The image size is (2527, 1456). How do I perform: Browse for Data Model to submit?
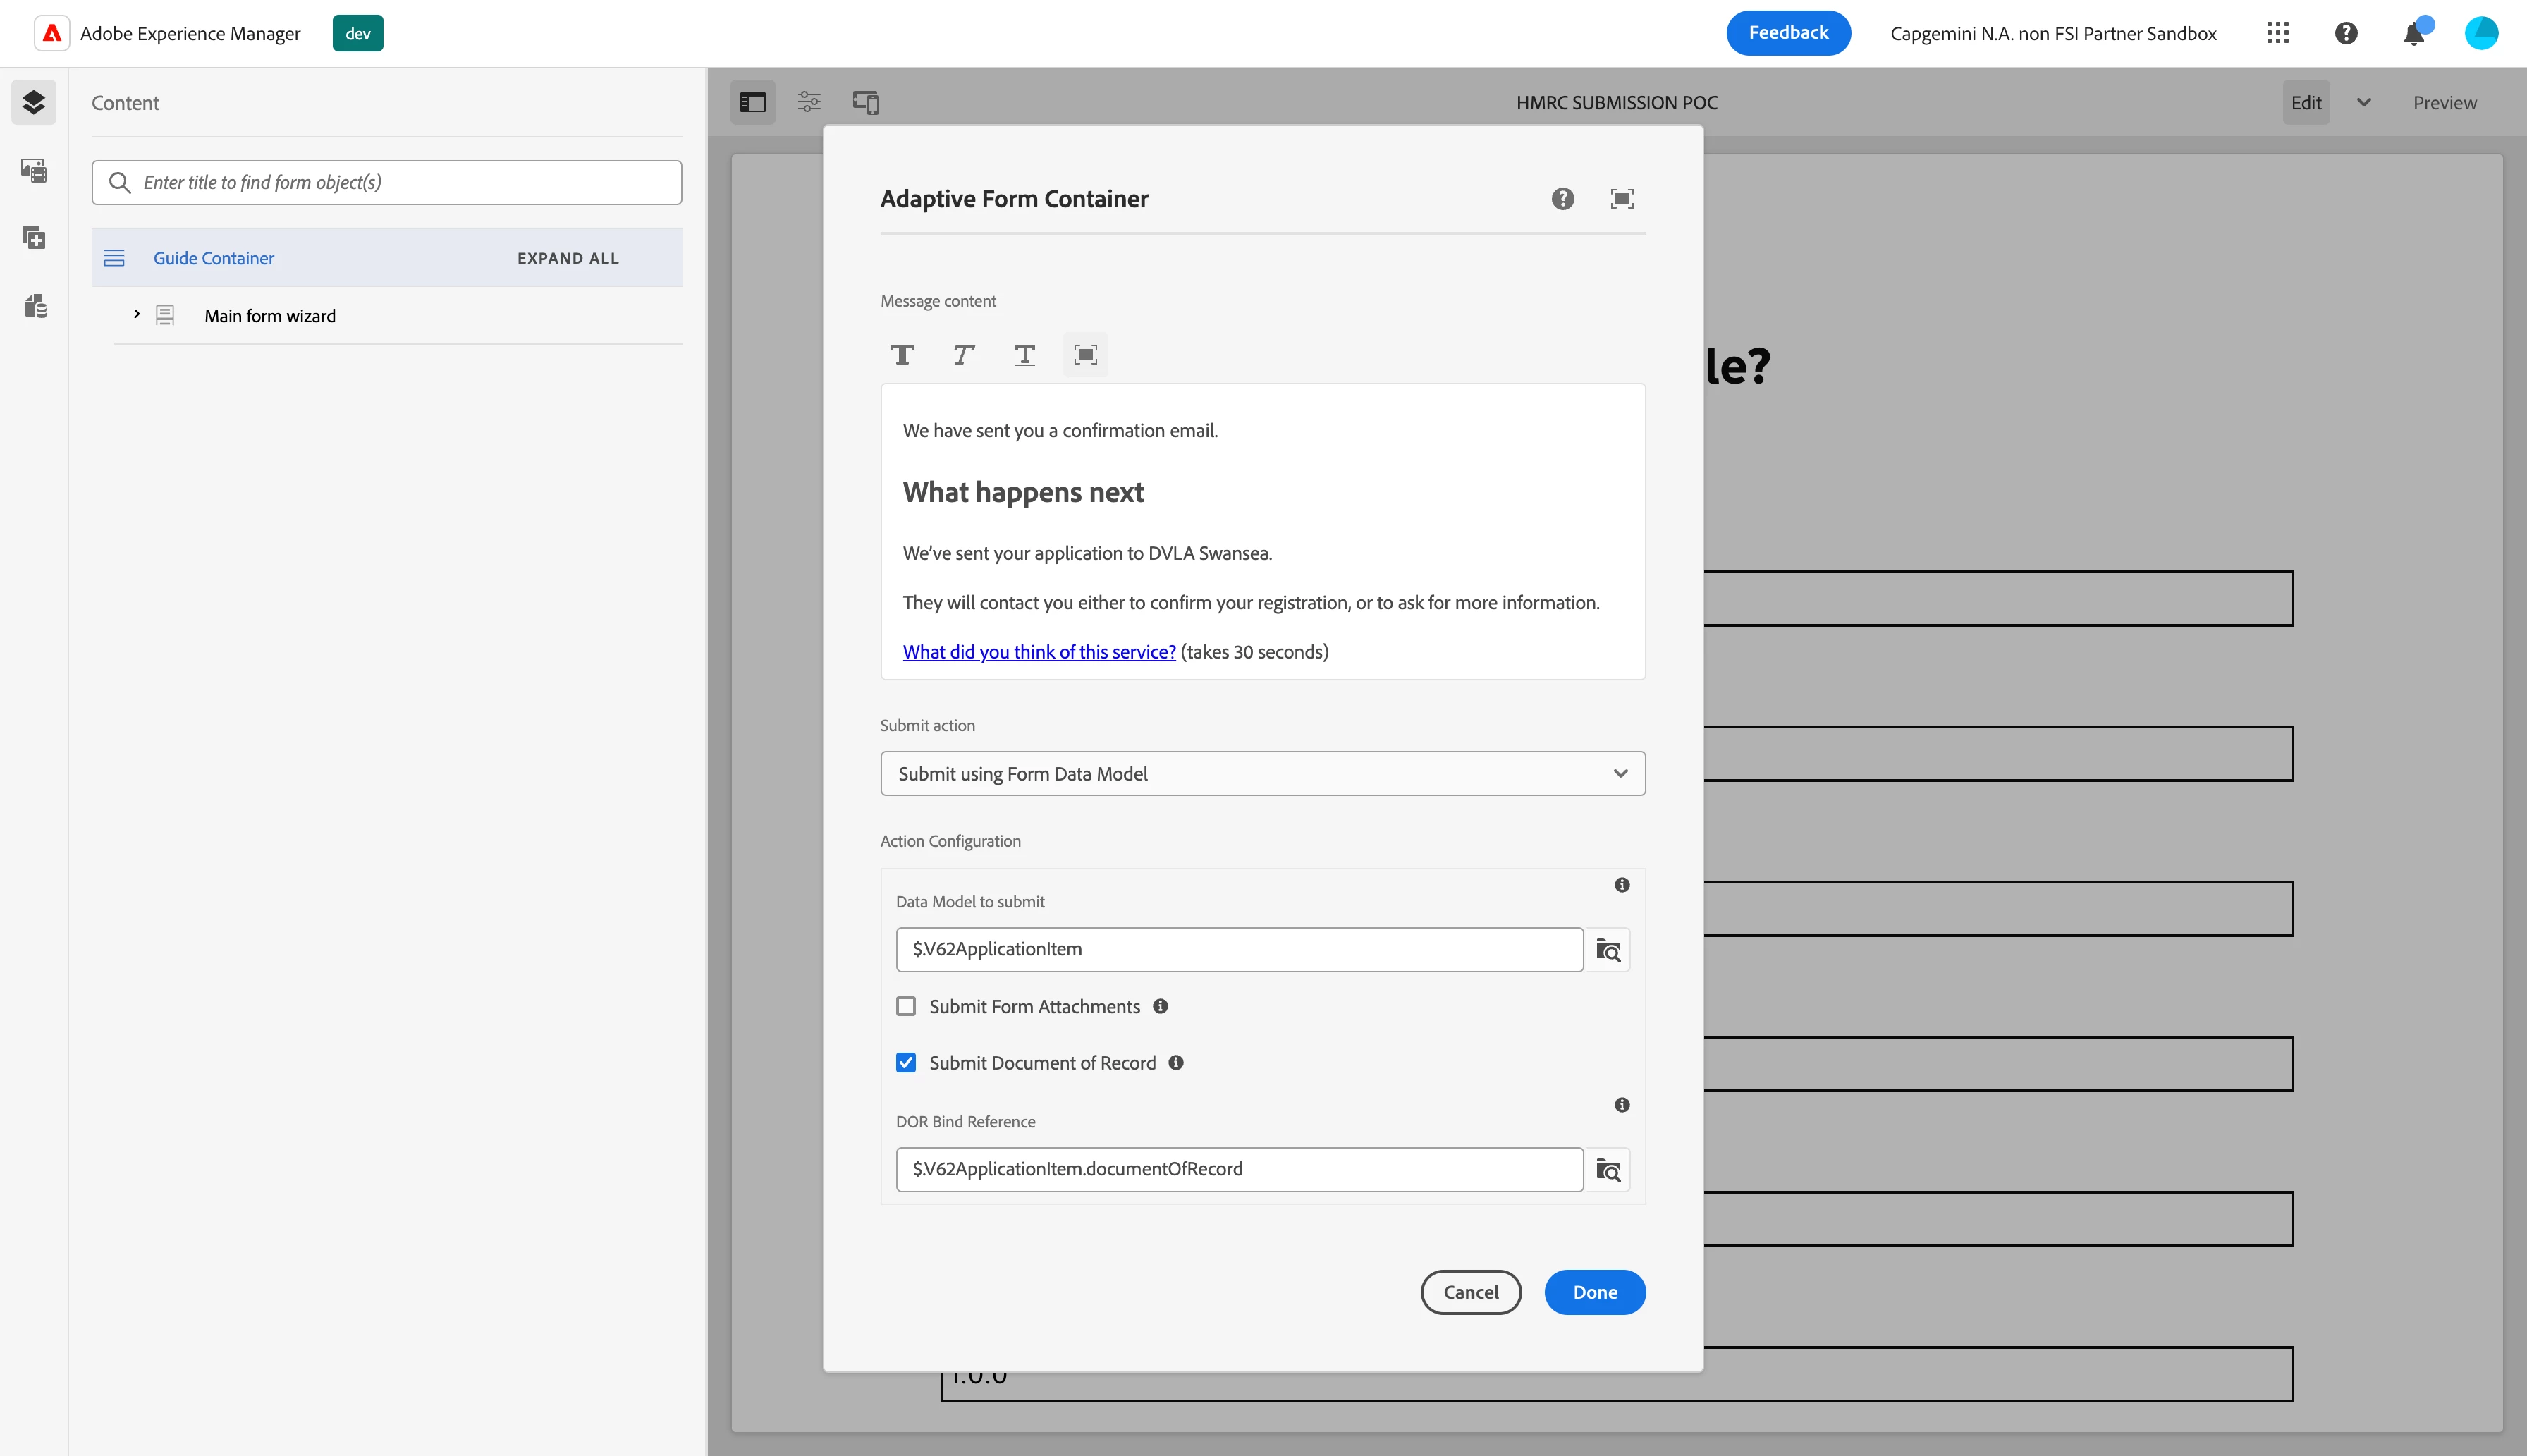pyautogui.click(x=1608, y=950)
